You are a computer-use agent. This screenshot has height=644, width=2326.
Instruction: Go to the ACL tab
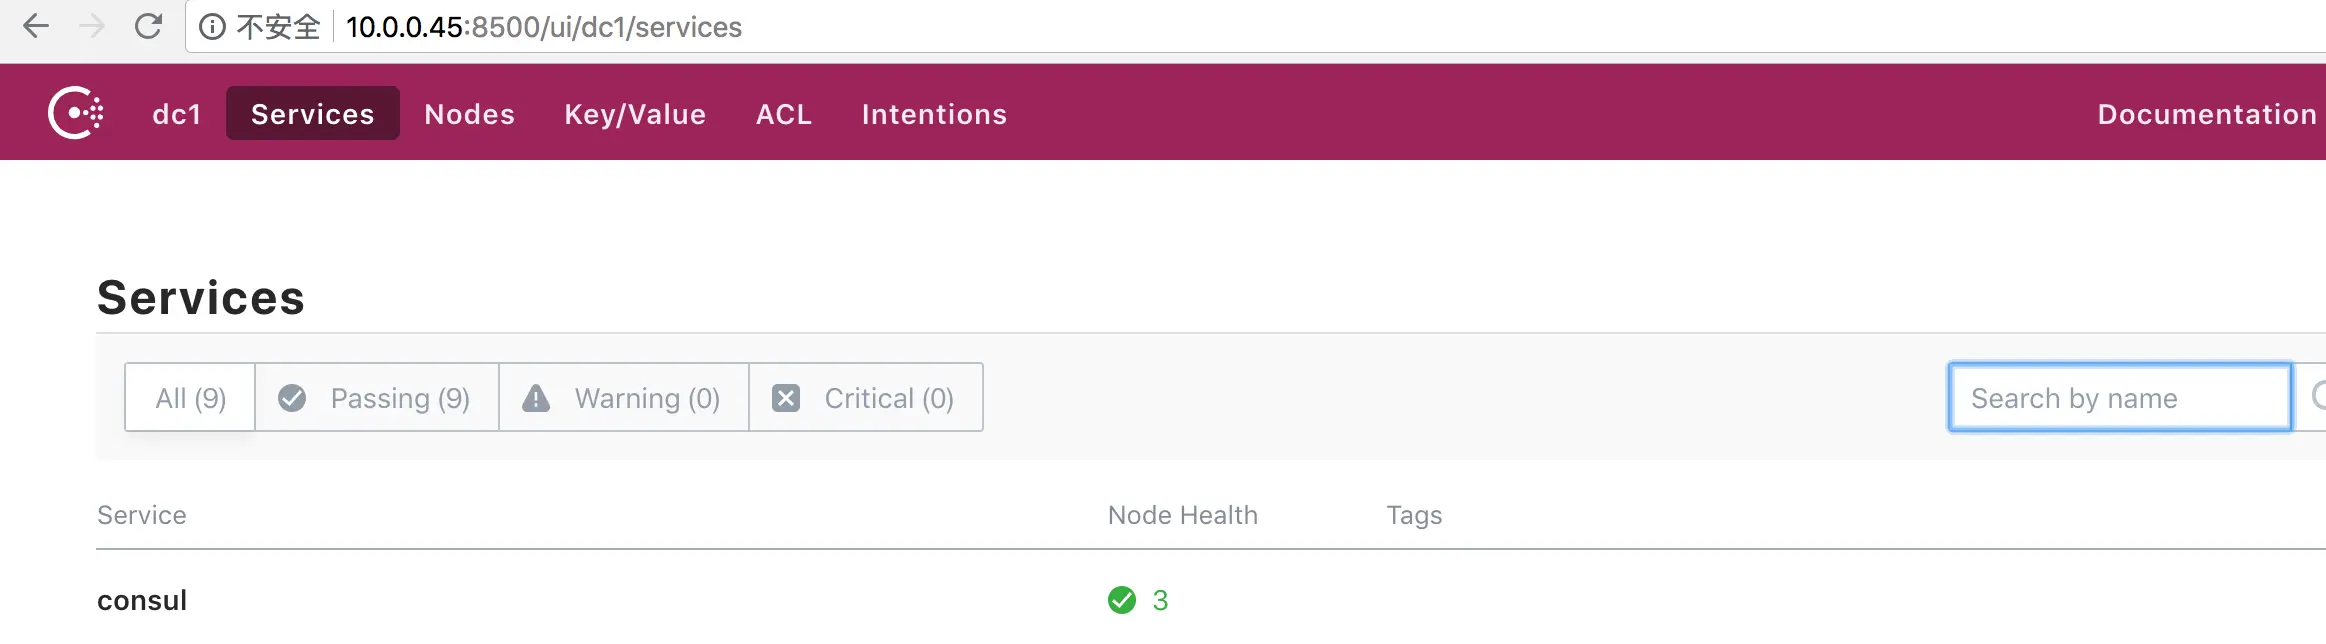(784, 114)
